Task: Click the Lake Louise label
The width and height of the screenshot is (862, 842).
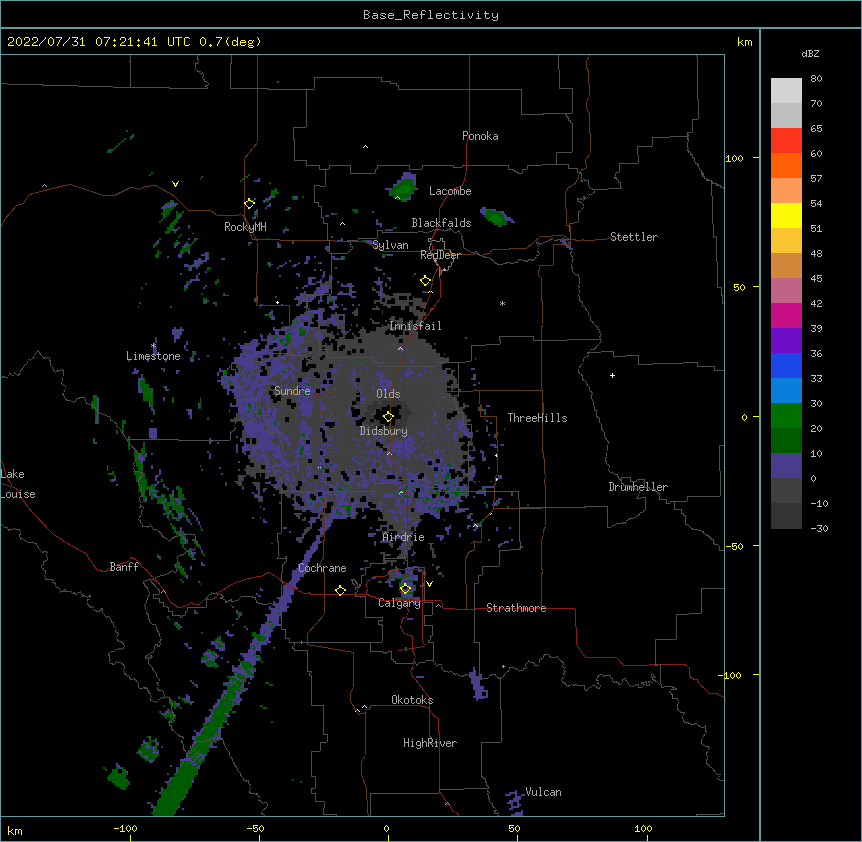Action: click(18, 484)
